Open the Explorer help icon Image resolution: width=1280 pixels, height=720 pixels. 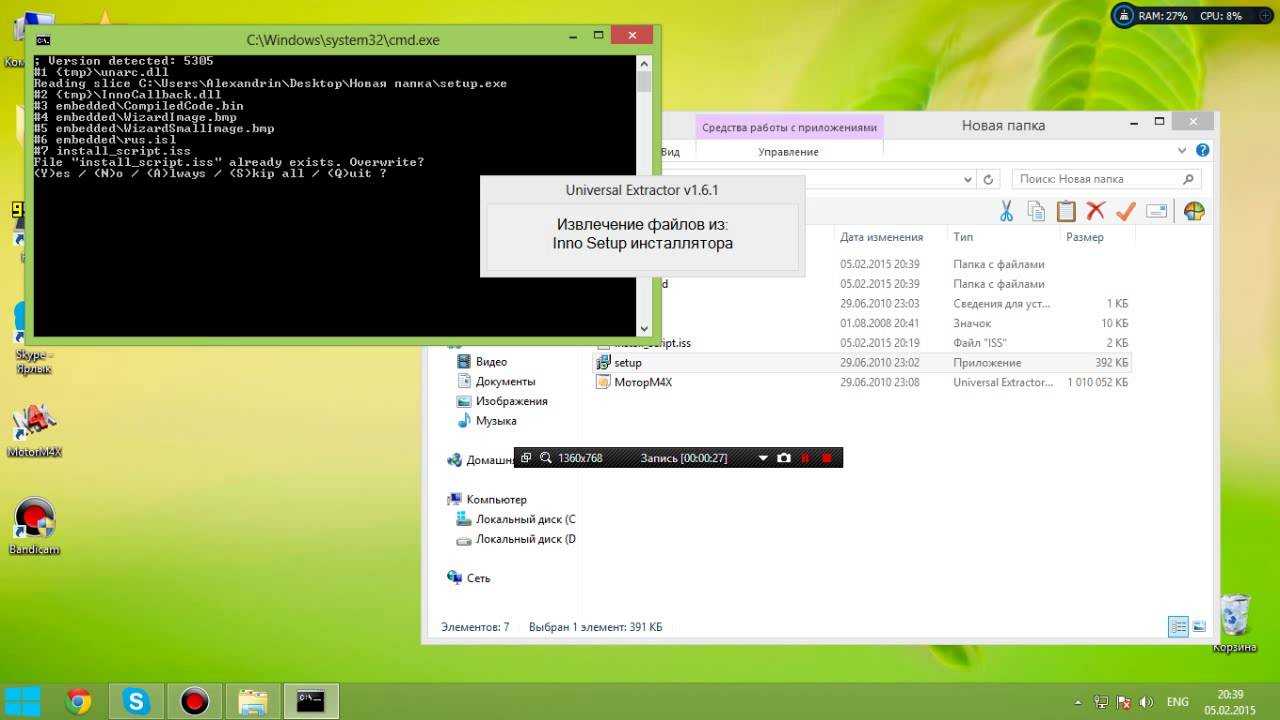pos(1203,151)
